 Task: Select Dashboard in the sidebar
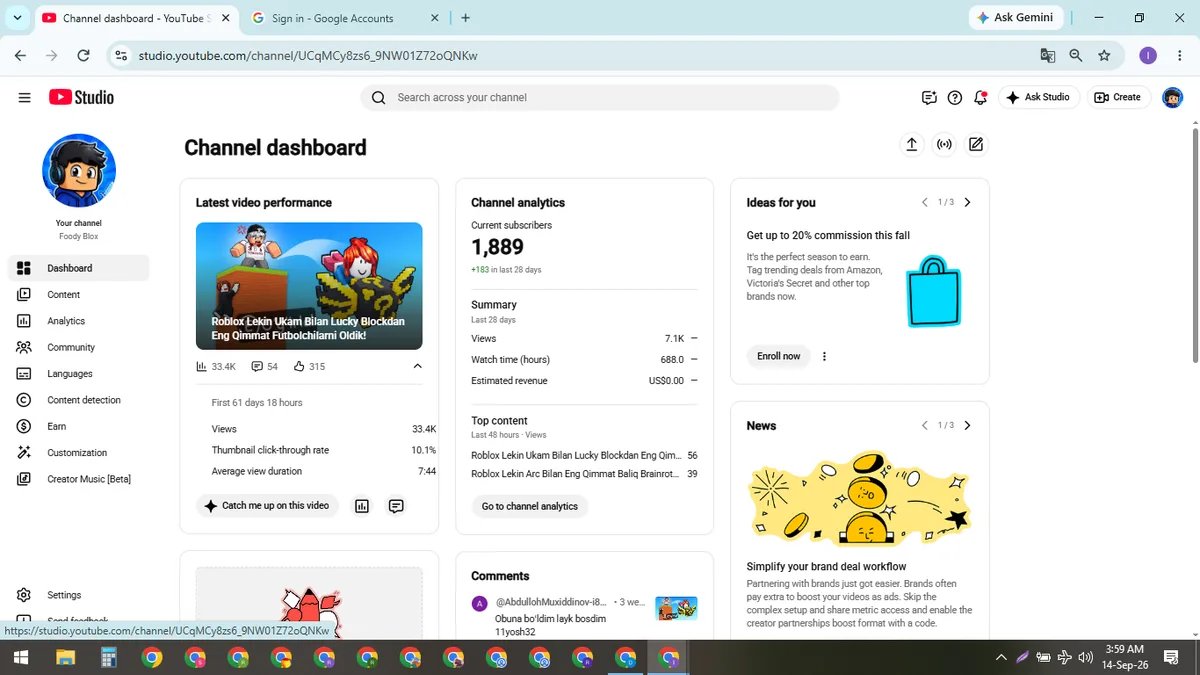79,268
